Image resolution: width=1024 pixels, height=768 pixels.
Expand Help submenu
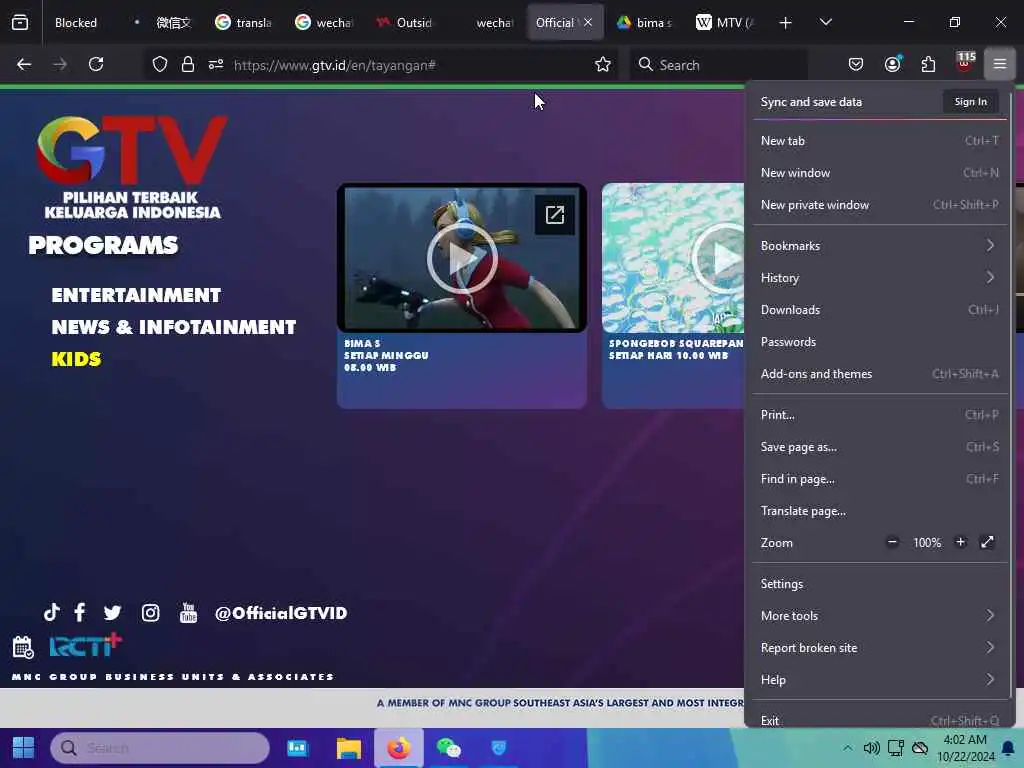tap(879, 680)
